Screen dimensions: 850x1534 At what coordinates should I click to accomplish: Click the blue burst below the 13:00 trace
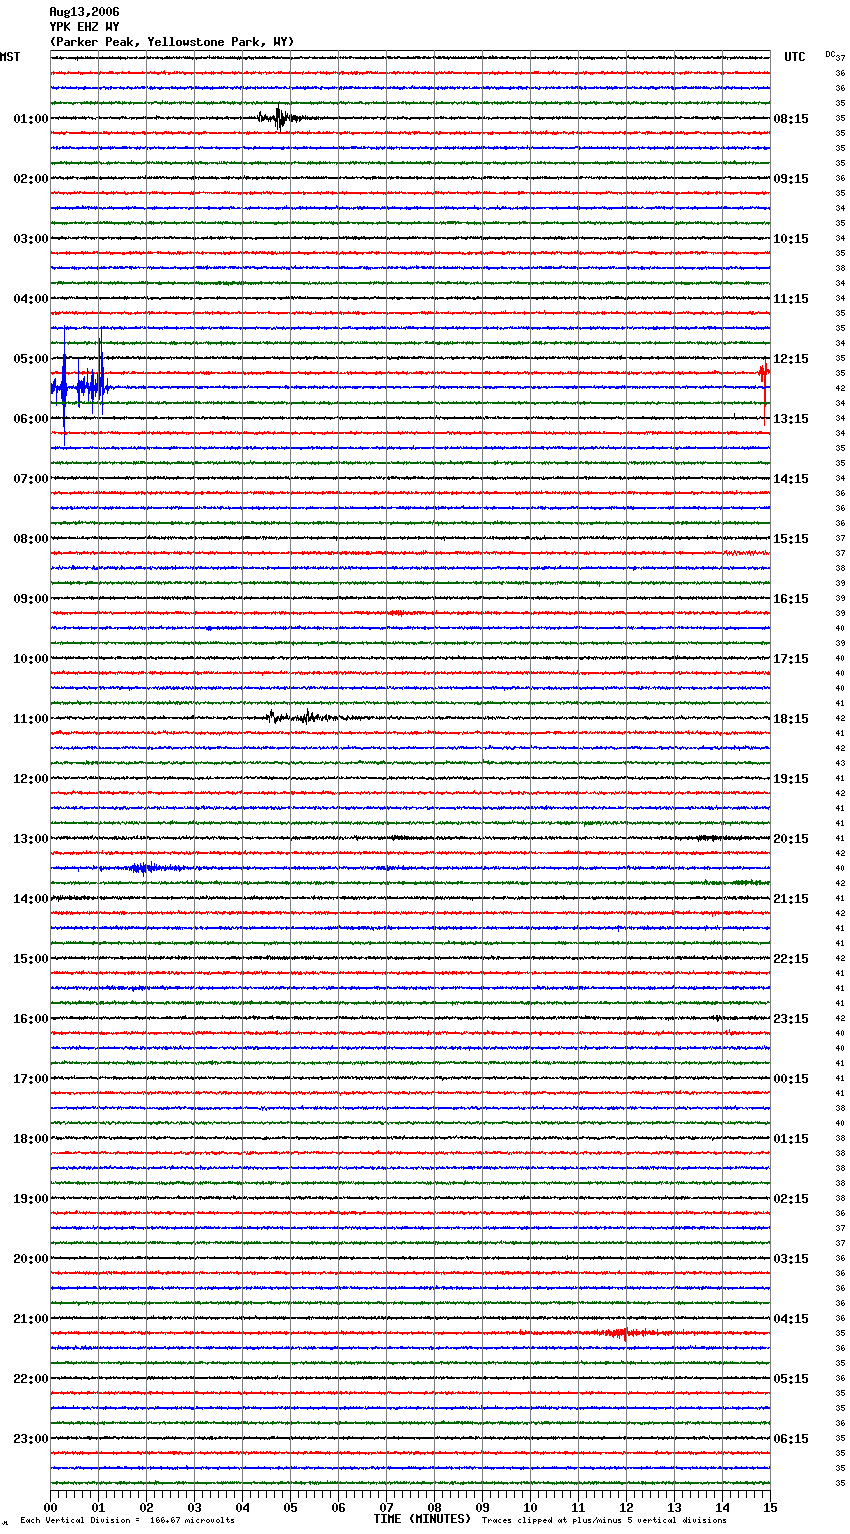[x=150, y=868]
